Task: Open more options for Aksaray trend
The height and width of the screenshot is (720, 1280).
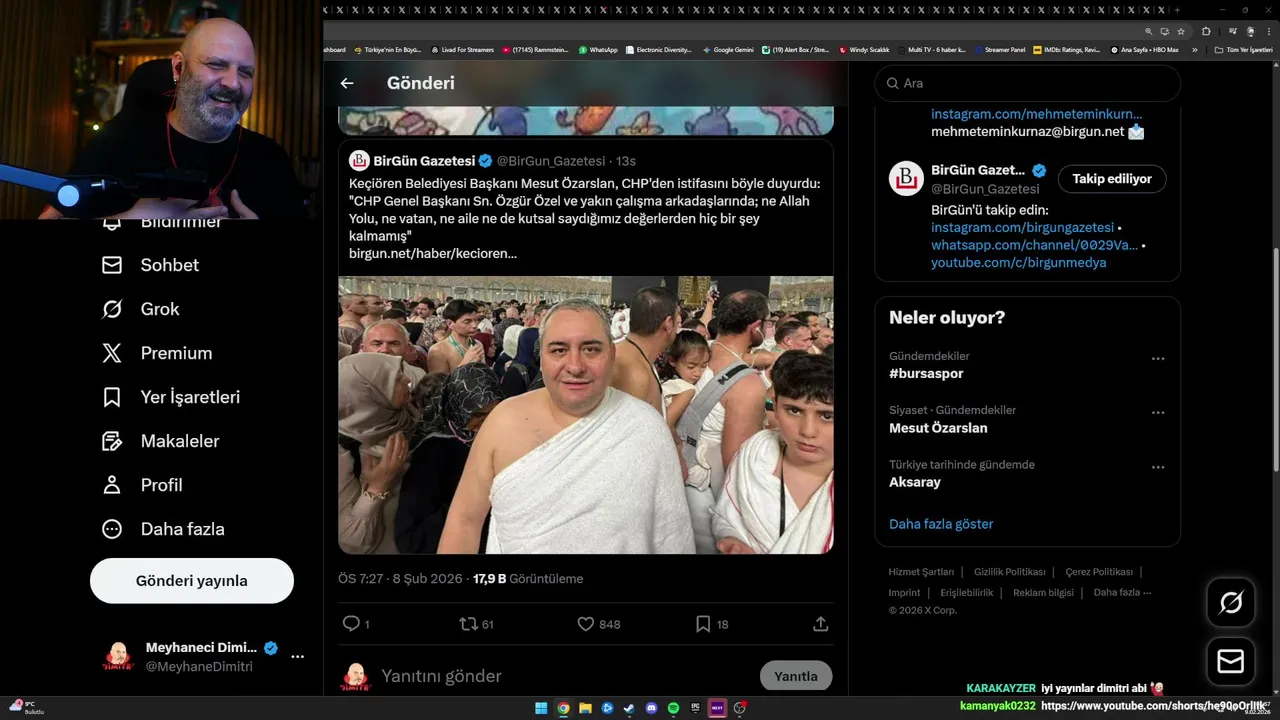Action: point(1158,467)
